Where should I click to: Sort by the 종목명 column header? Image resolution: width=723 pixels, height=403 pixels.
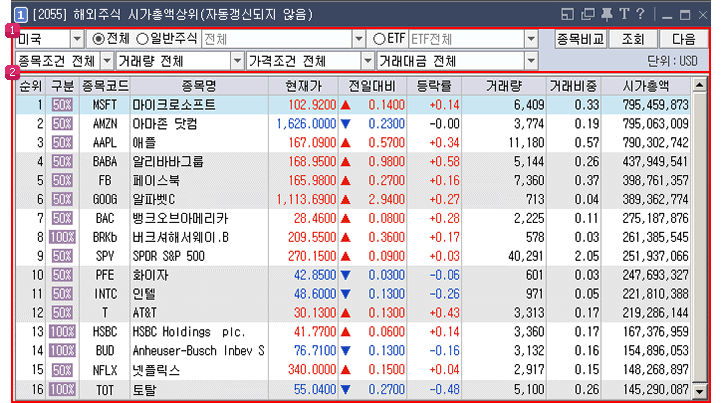[x=199, y=86]
